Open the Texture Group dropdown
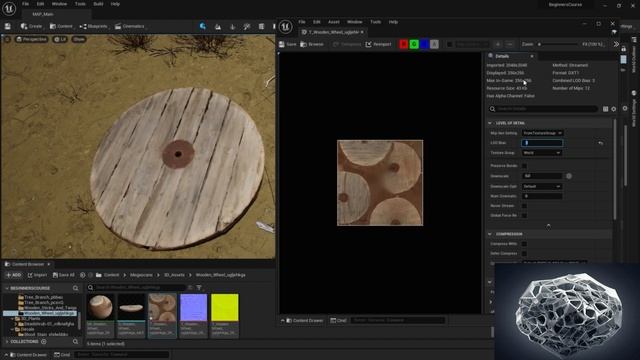This screenshot has height=360, width=640. click(542, 153)
